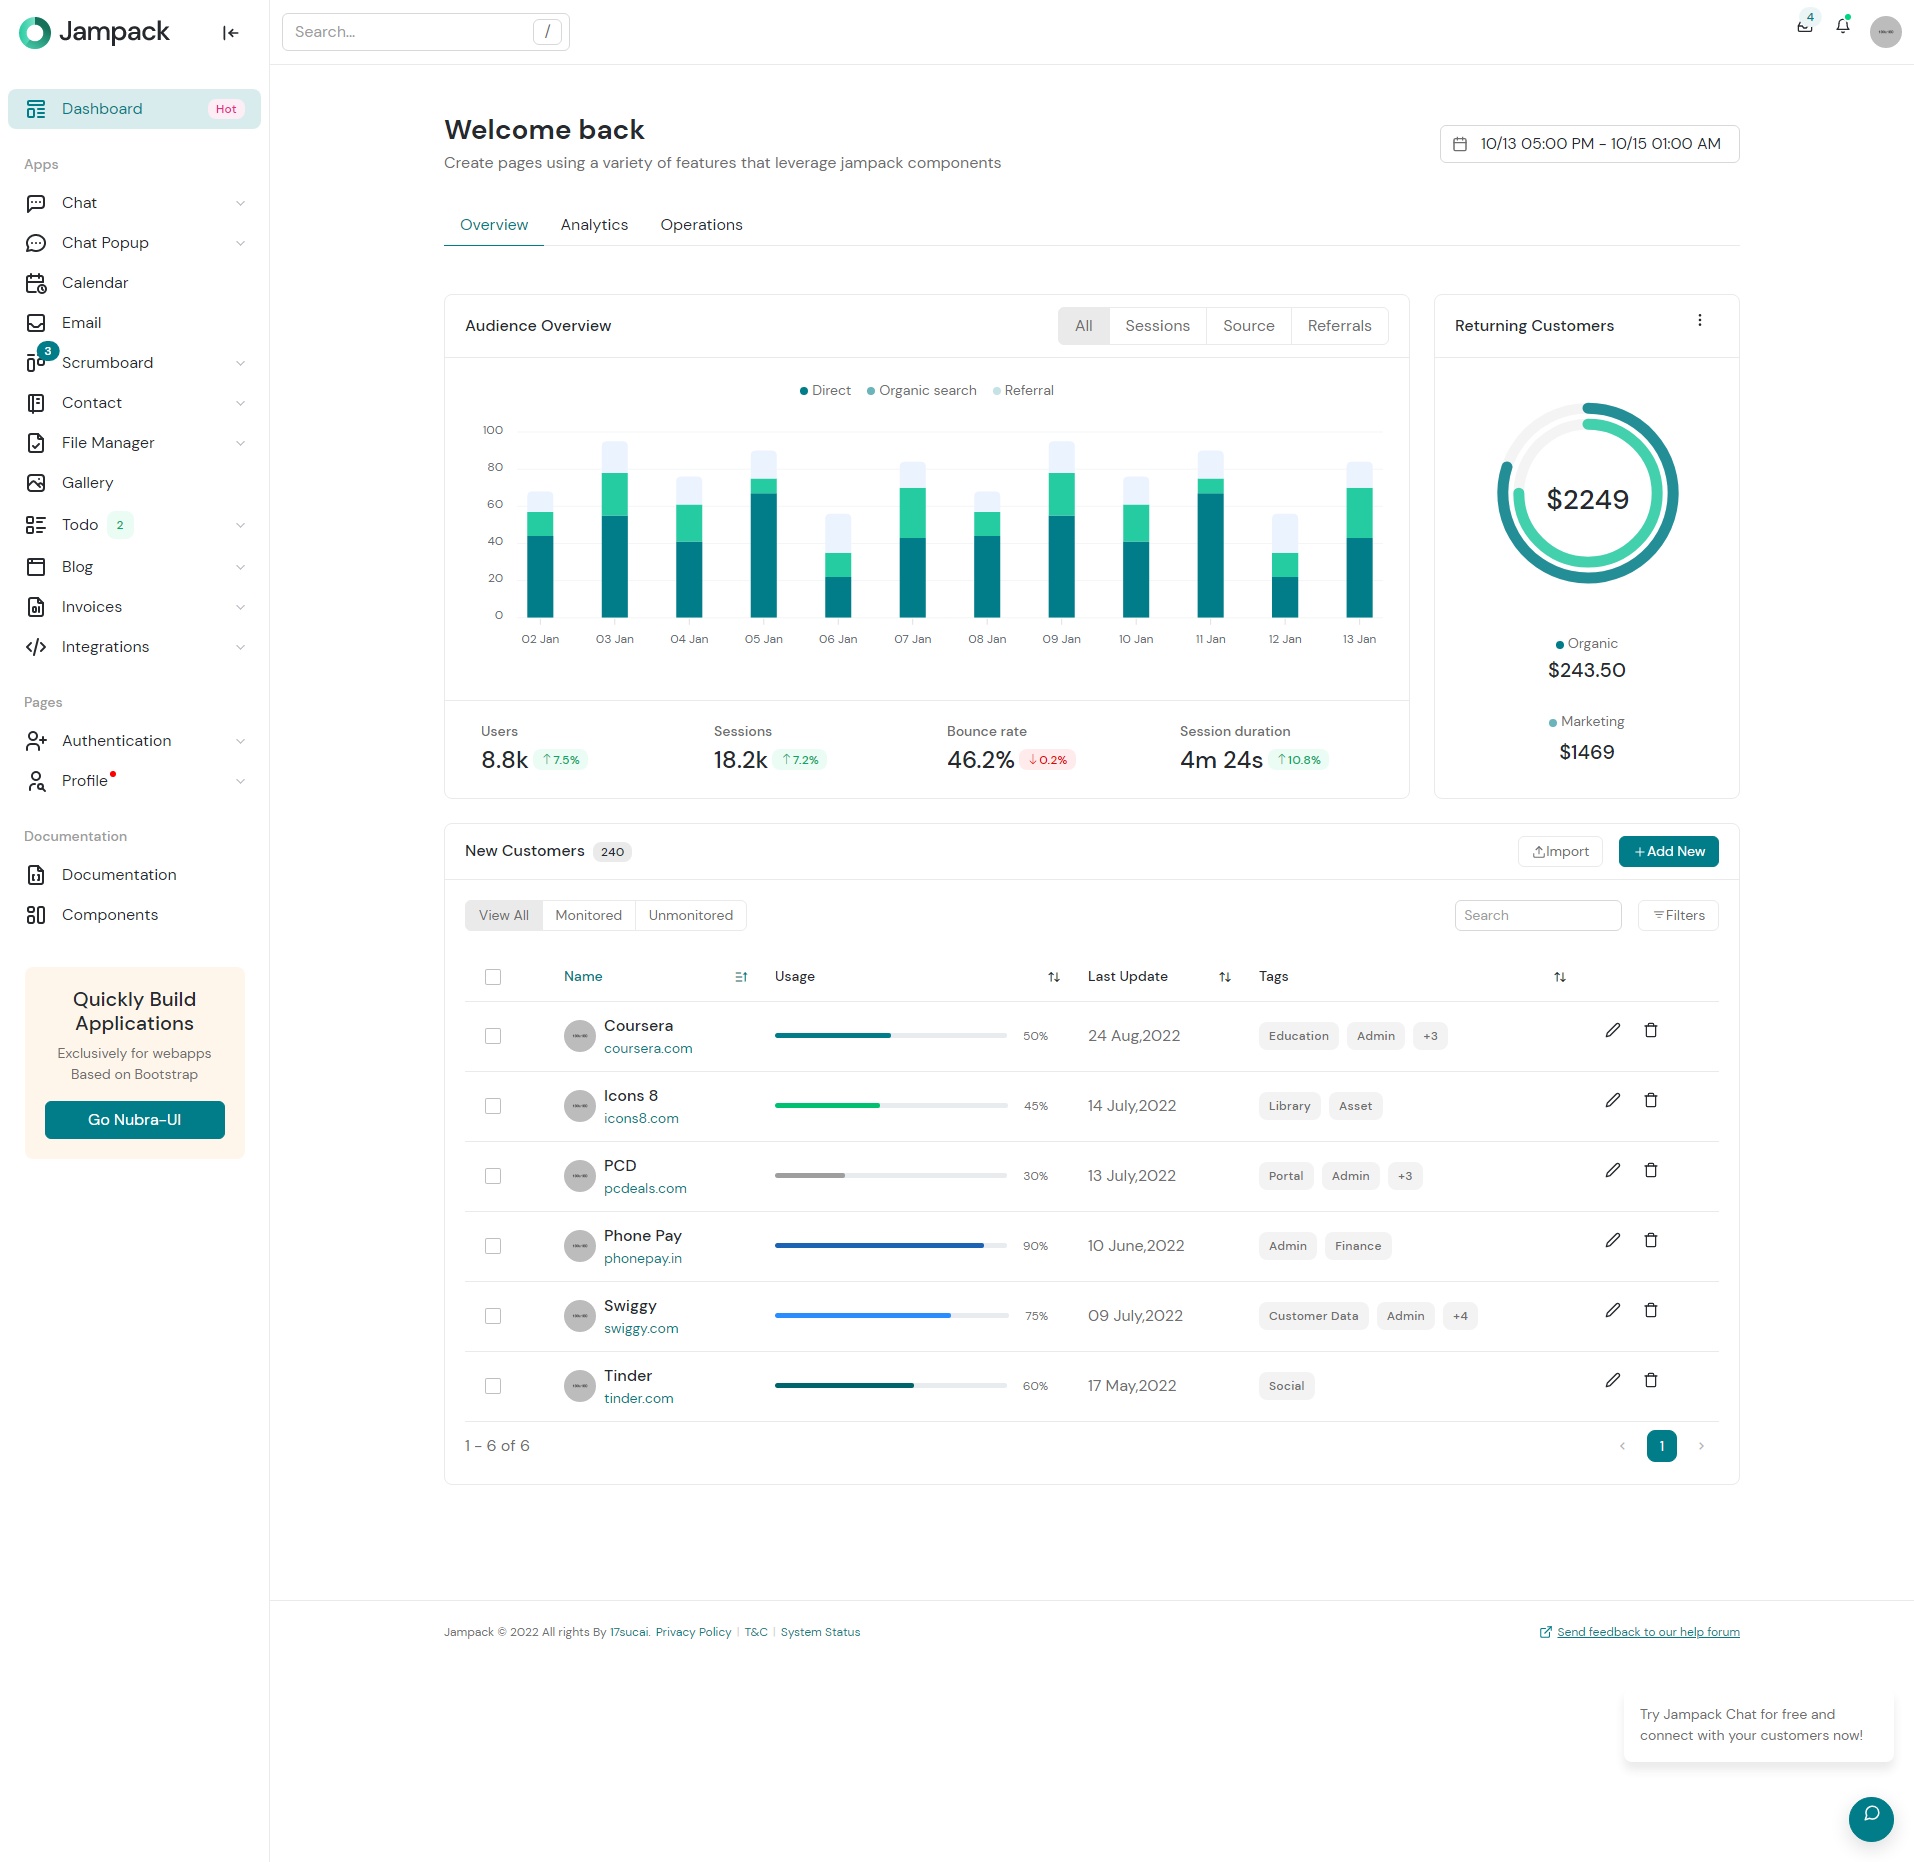Sort the table by the Usage column
Viewport: 1914px width, 1862px height.
tap(1053, 977)
